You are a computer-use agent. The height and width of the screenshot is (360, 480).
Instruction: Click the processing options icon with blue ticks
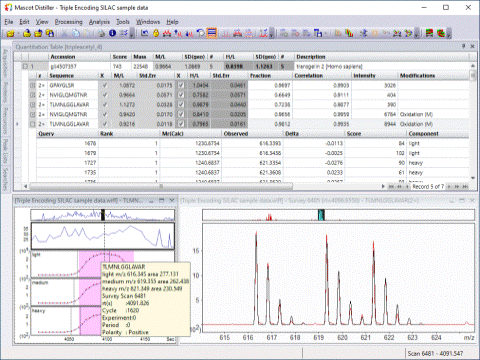click(x=124, y=33)
